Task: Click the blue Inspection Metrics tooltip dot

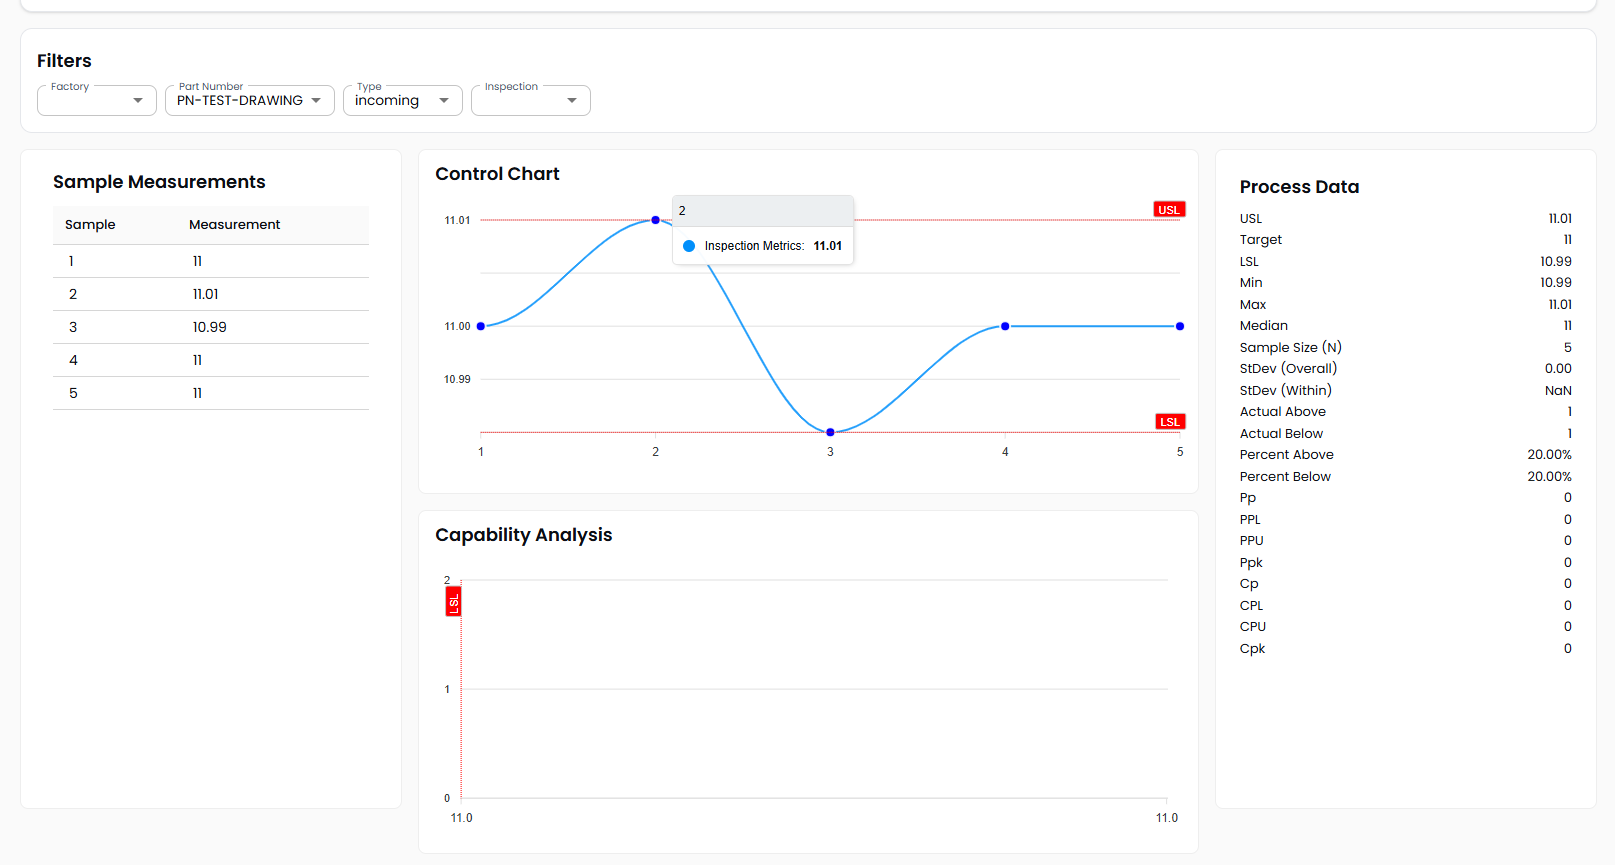Action: click(x=689, y=246)
